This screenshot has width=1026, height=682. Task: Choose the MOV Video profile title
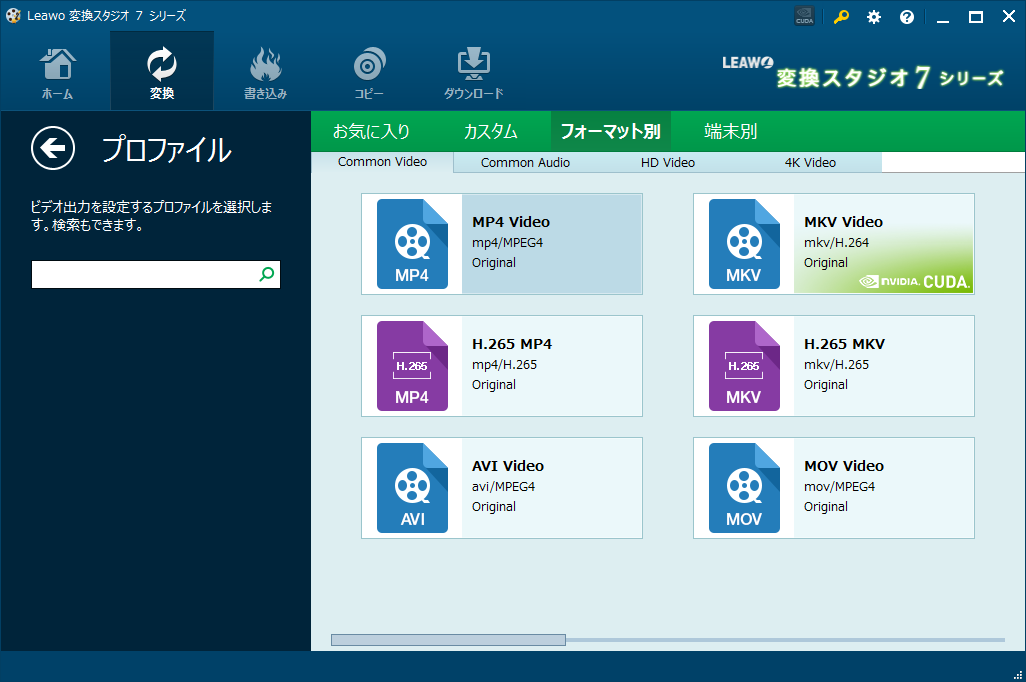[844, 466]
